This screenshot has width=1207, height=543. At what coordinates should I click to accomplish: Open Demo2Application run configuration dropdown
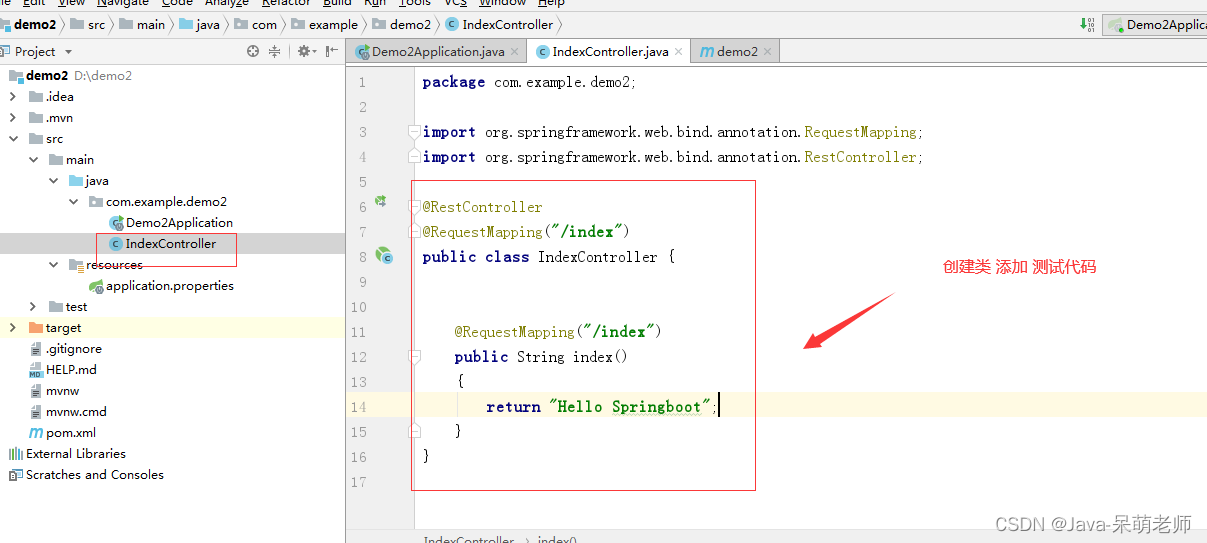(1155, 25)
